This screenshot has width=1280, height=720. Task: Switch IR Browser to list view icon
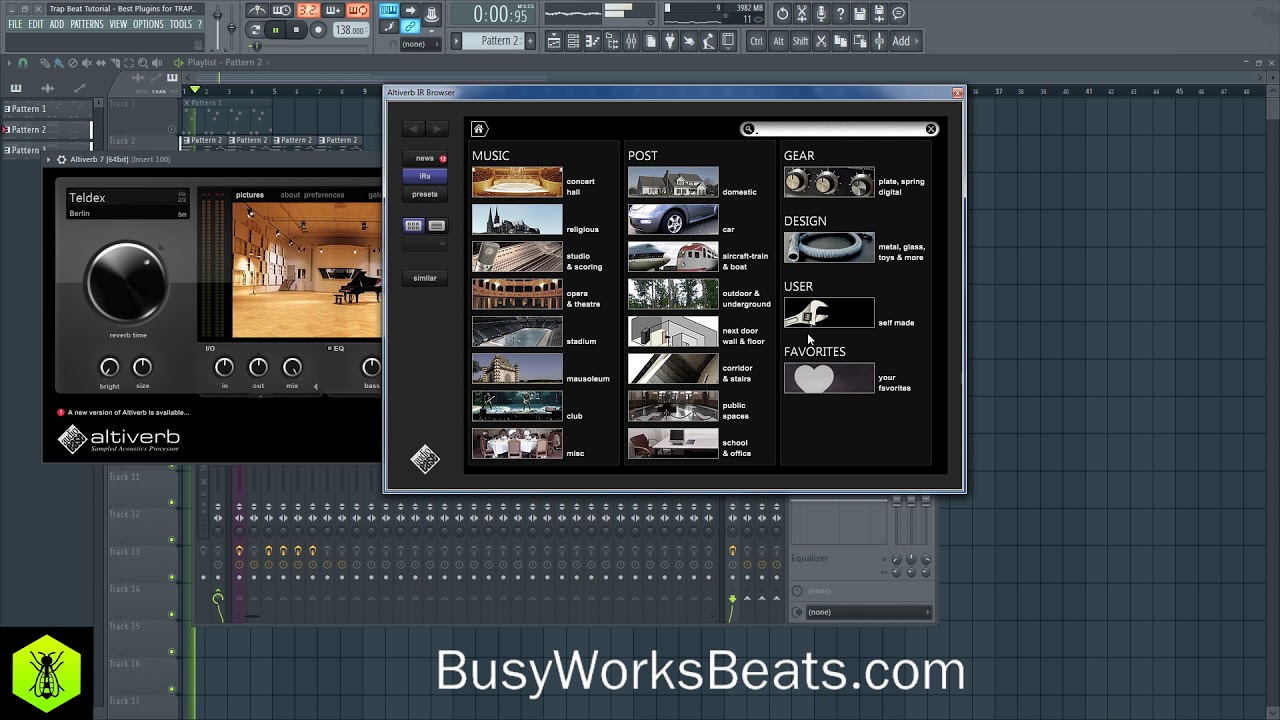[436, 226]
